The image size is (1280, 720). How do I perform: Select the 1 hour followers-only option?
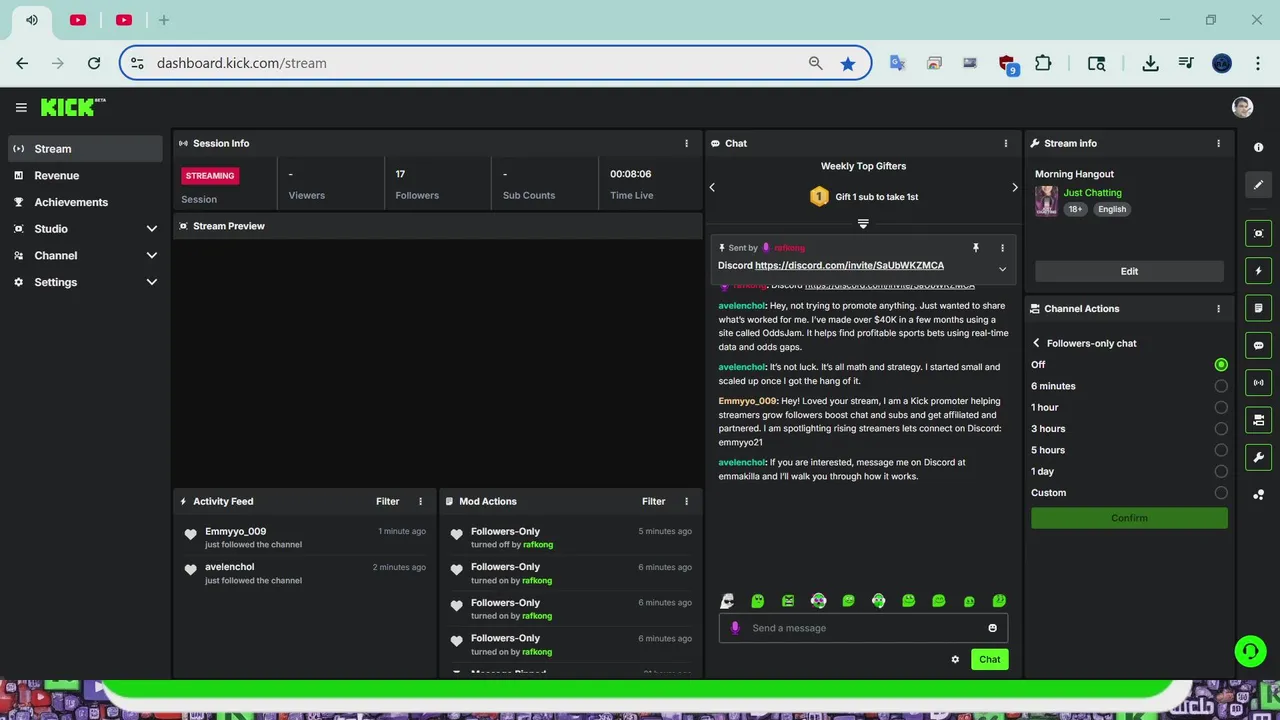(x=1221, y=408)
